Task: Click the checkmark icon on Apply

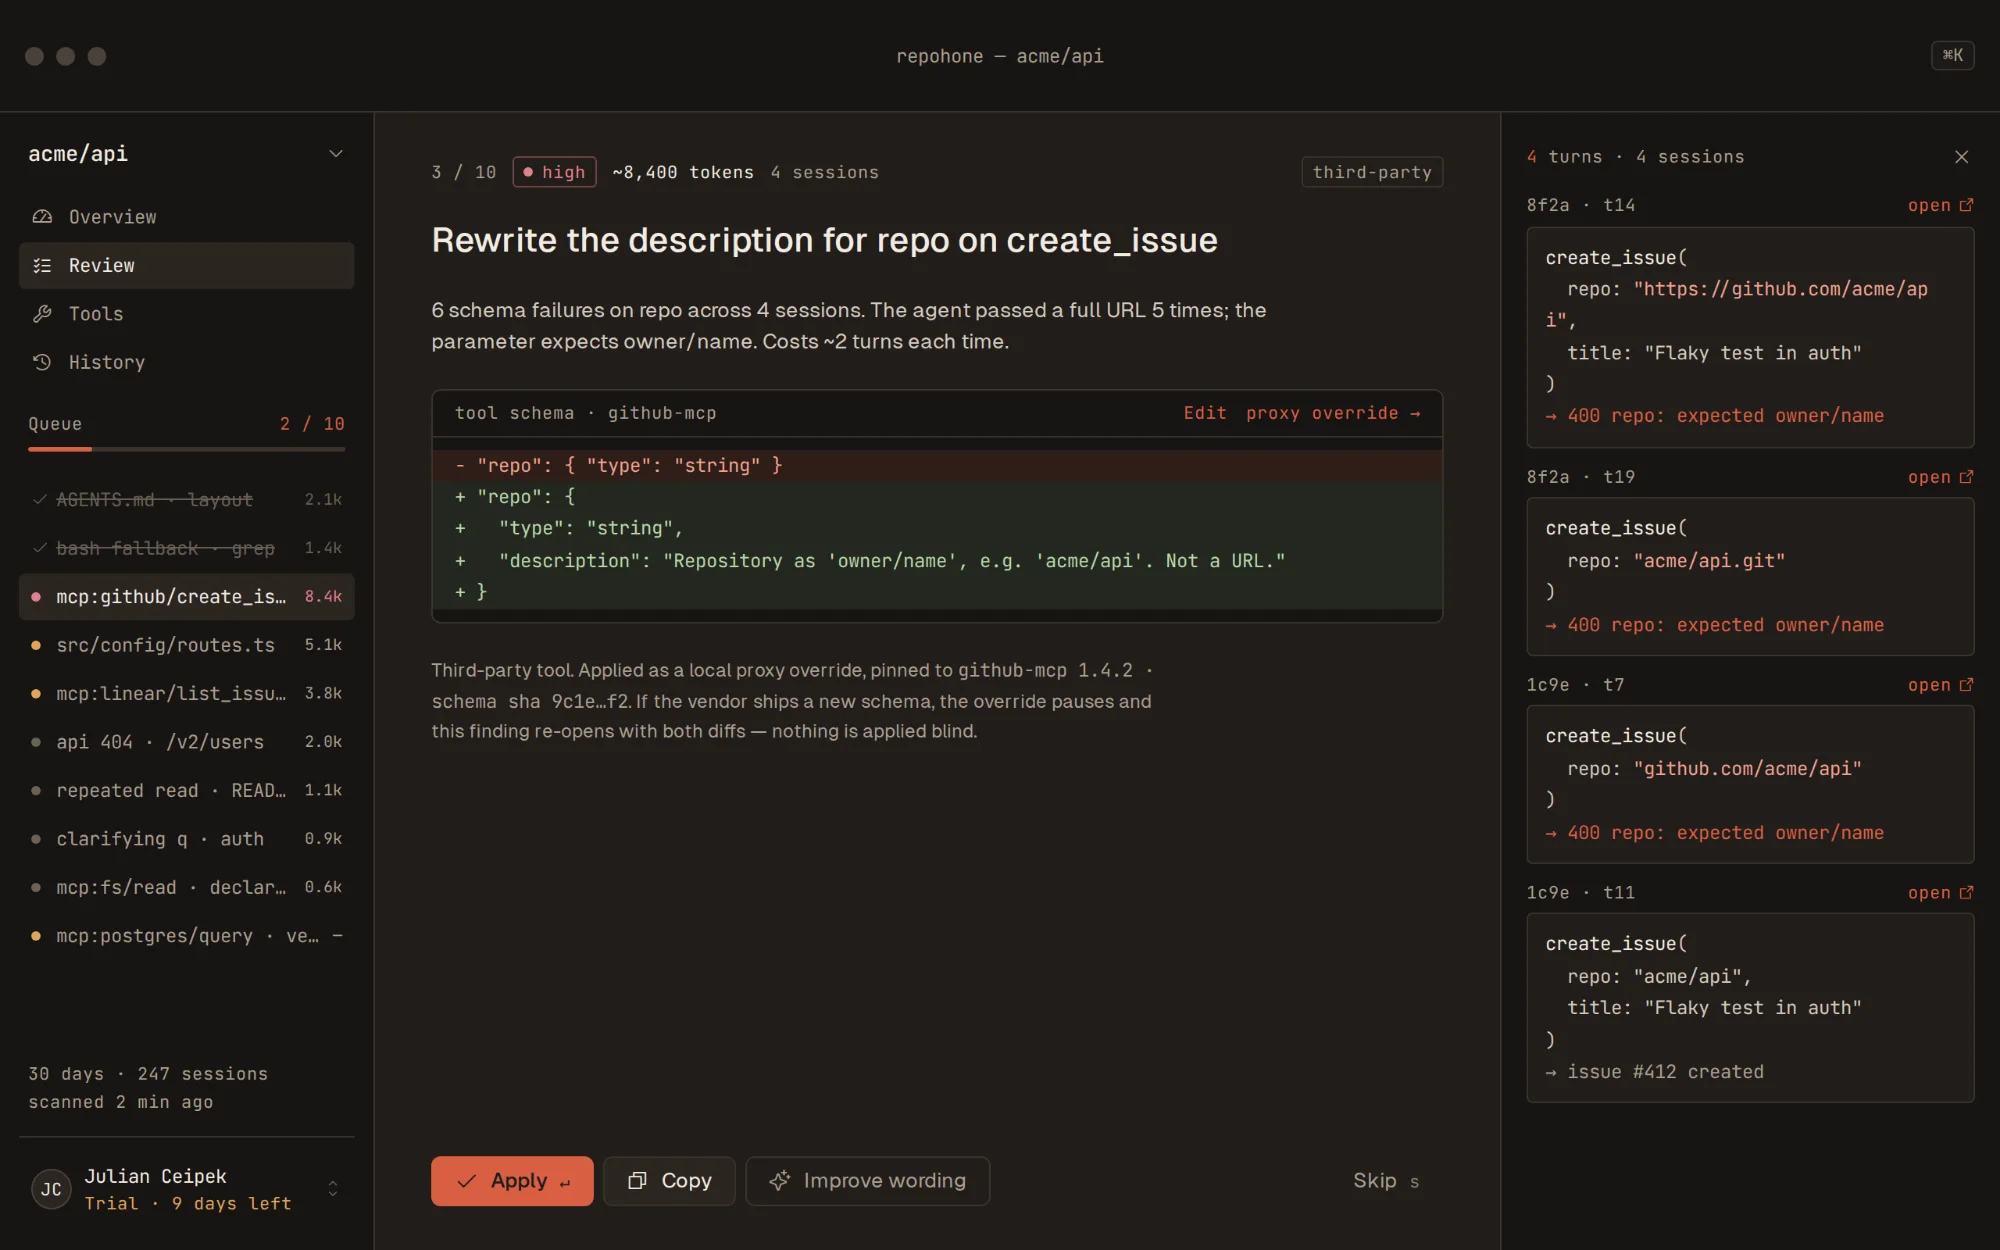Action: tap(466, 1181)
